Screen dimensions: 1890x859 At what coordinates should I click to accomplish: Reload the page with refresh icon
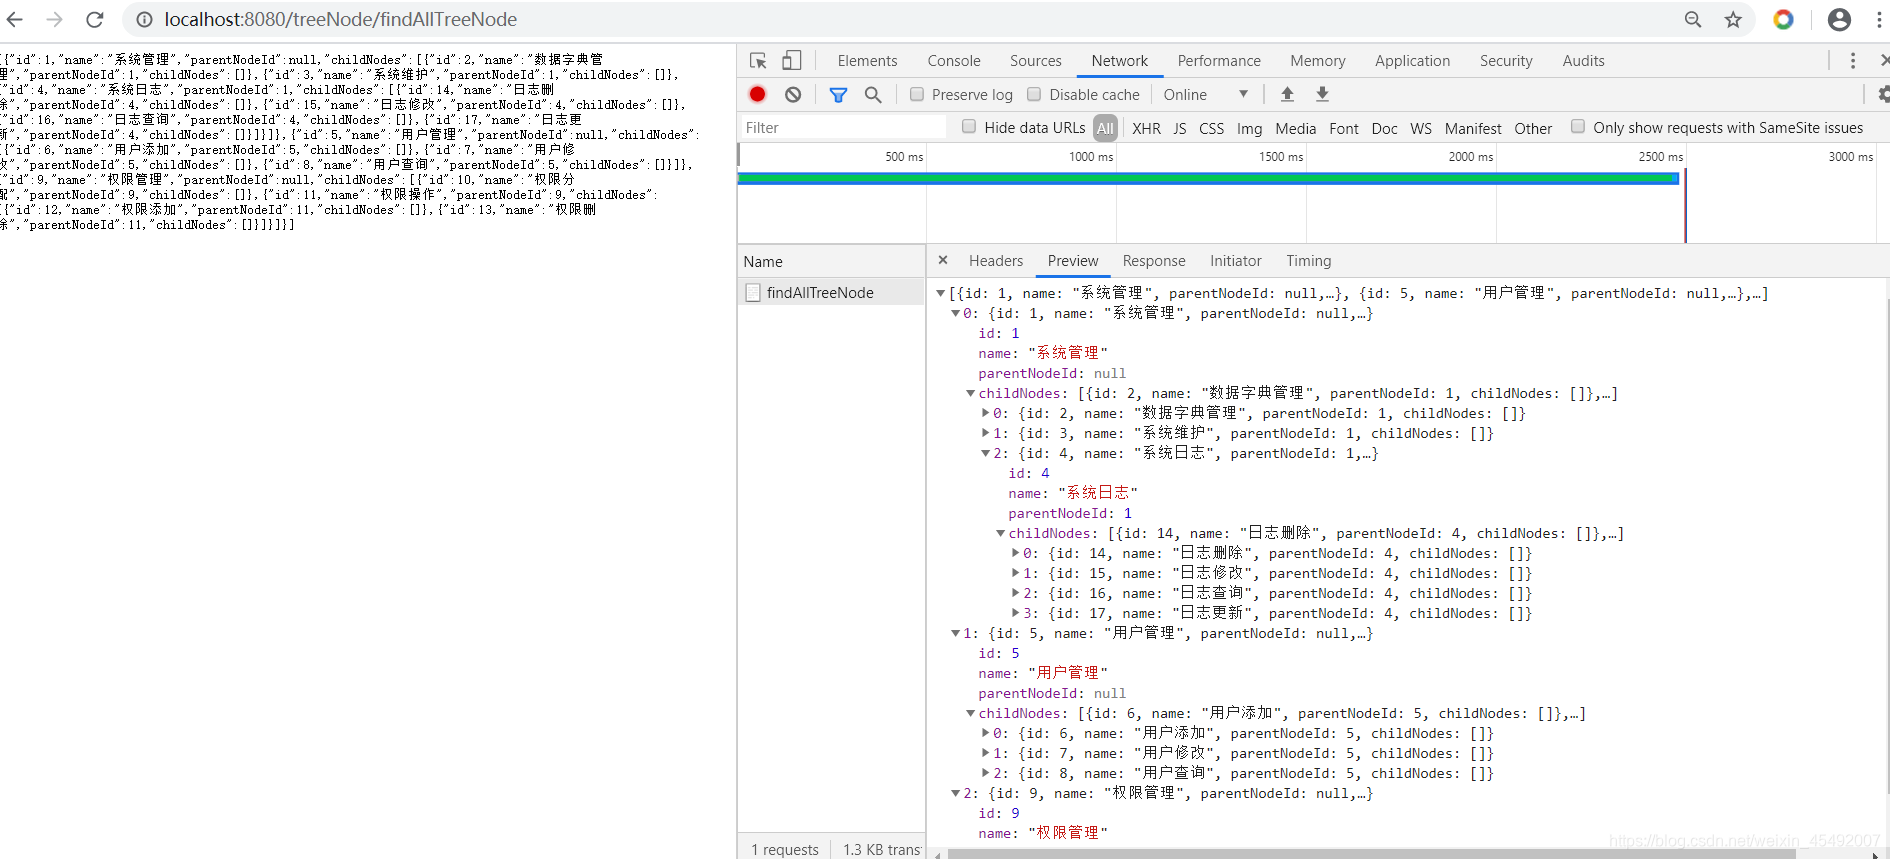[x=95, y=19]
